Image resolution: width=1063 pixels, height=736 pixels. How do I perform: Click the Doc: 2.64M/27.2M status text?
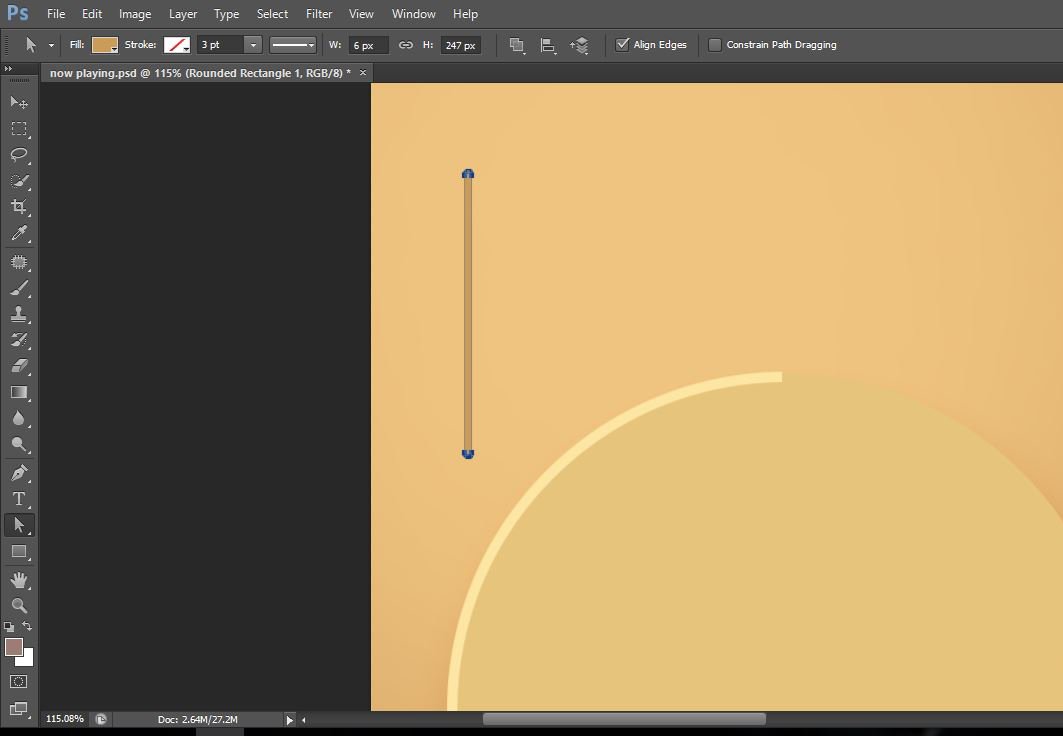click(x=197, y=720)
